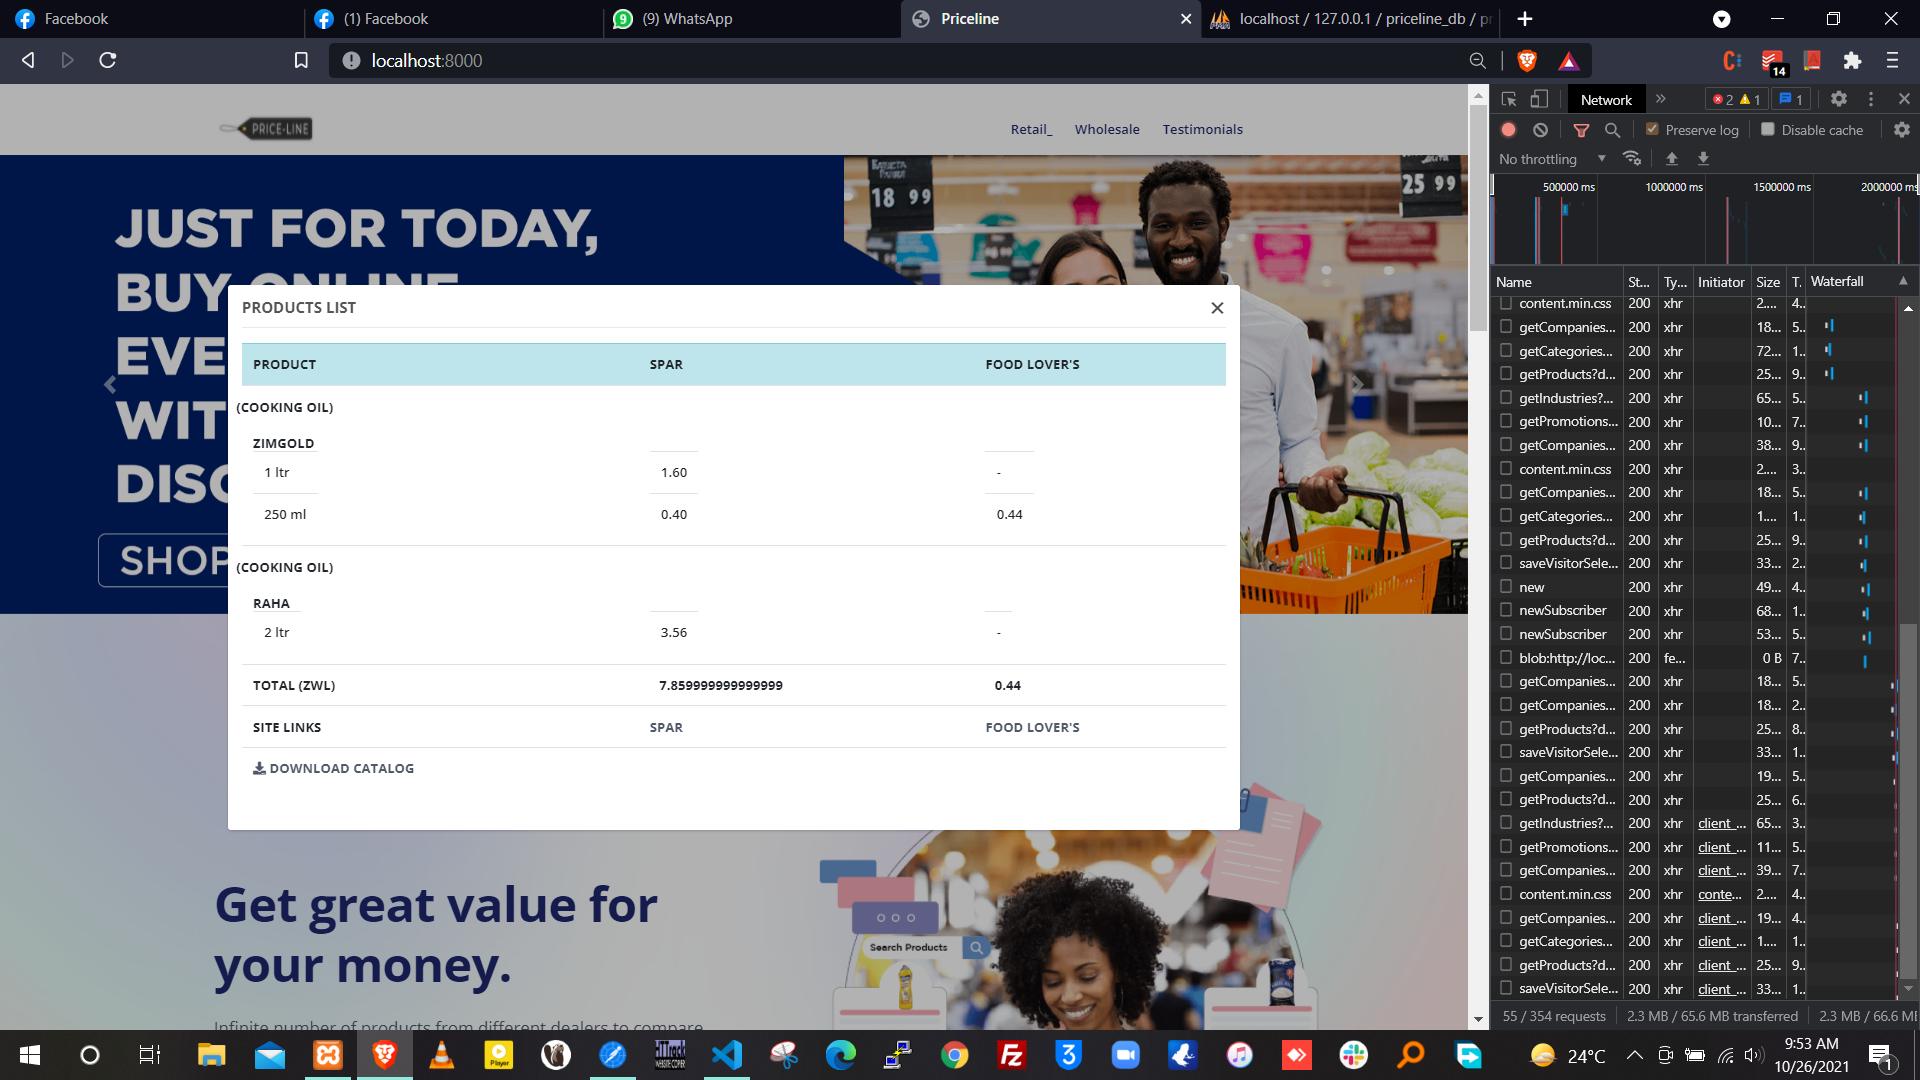Toggle the network filter funnel icon

[1581, 130]
